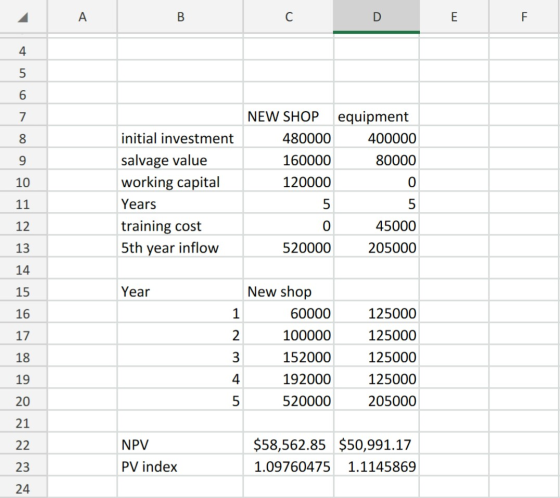Click the select-all triangle corner
Viewport: 560px width, 498px height.
pos(23,17)
